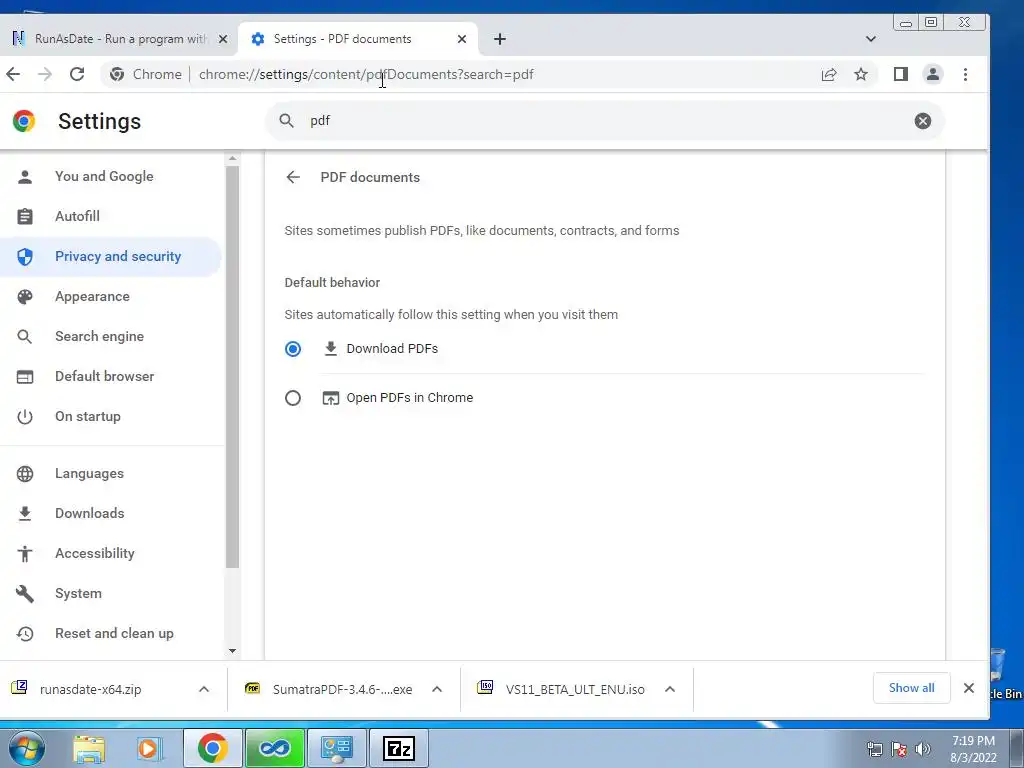Bookmark this page with the star icon
The height and width of the screenshot is (768, 1024).
tap(861, 74)
